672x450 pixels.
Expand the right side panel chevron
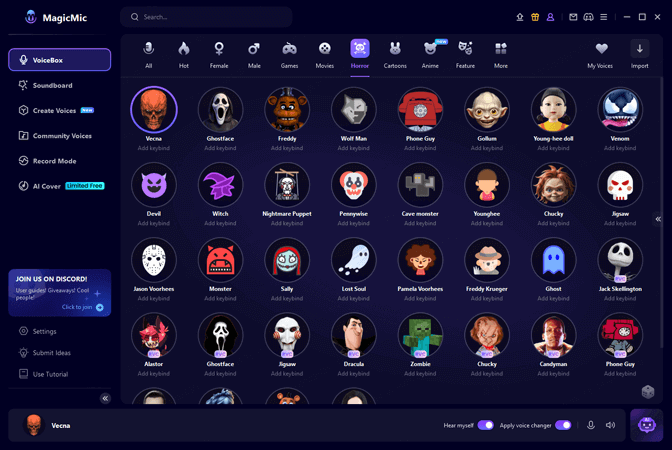pos(658,219)
